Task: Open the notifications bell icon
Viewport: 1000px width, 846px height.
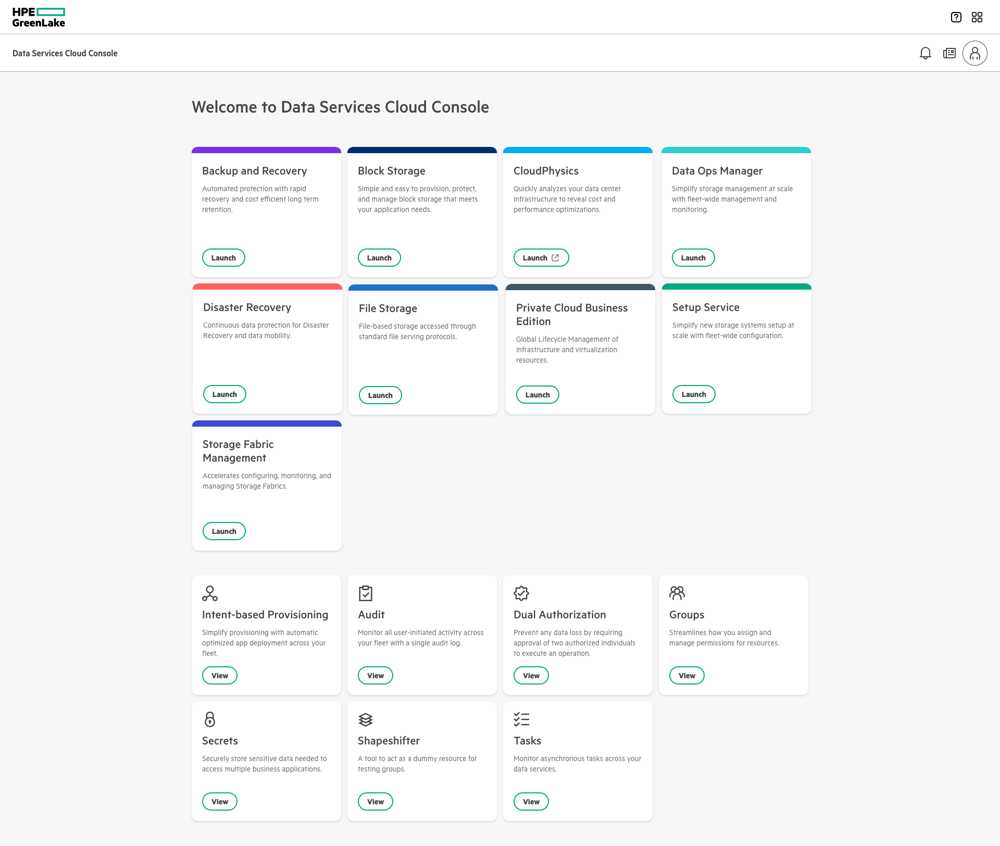Action: [x=925, y=54]
